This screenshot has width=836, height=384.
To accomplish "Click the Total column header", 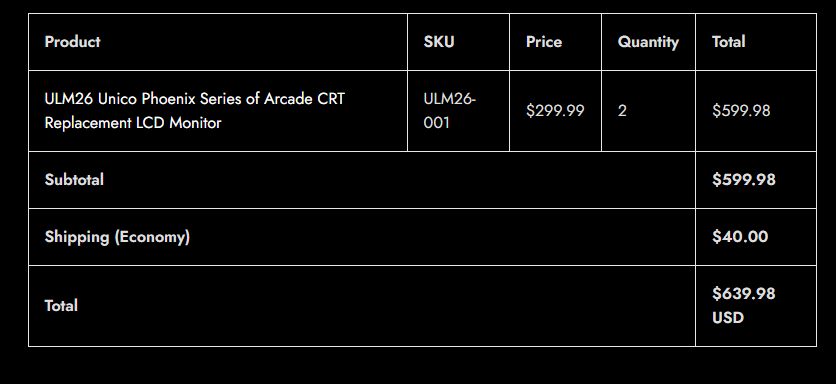I will pyautogui.click(x=728, y=42).
